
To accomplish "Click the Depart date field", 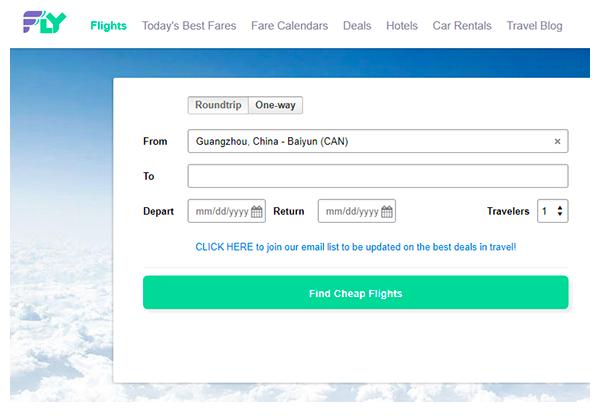I will pos(226,211).
